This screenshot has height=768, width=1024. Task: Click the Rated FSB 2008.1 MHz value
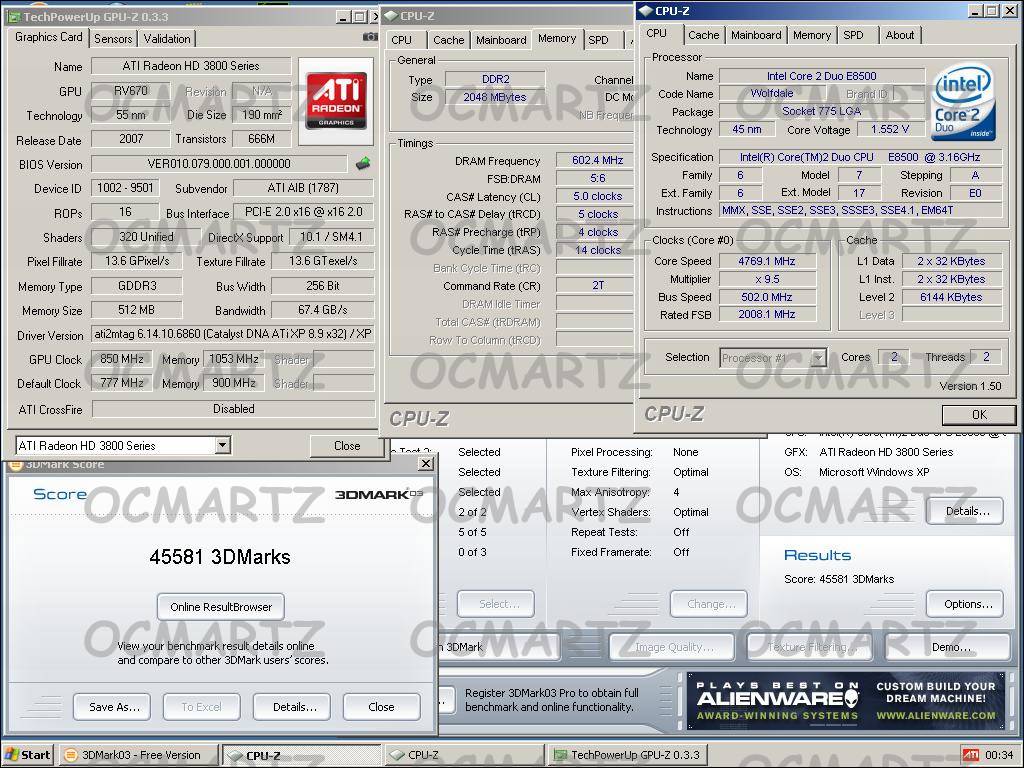click(767, 315)
